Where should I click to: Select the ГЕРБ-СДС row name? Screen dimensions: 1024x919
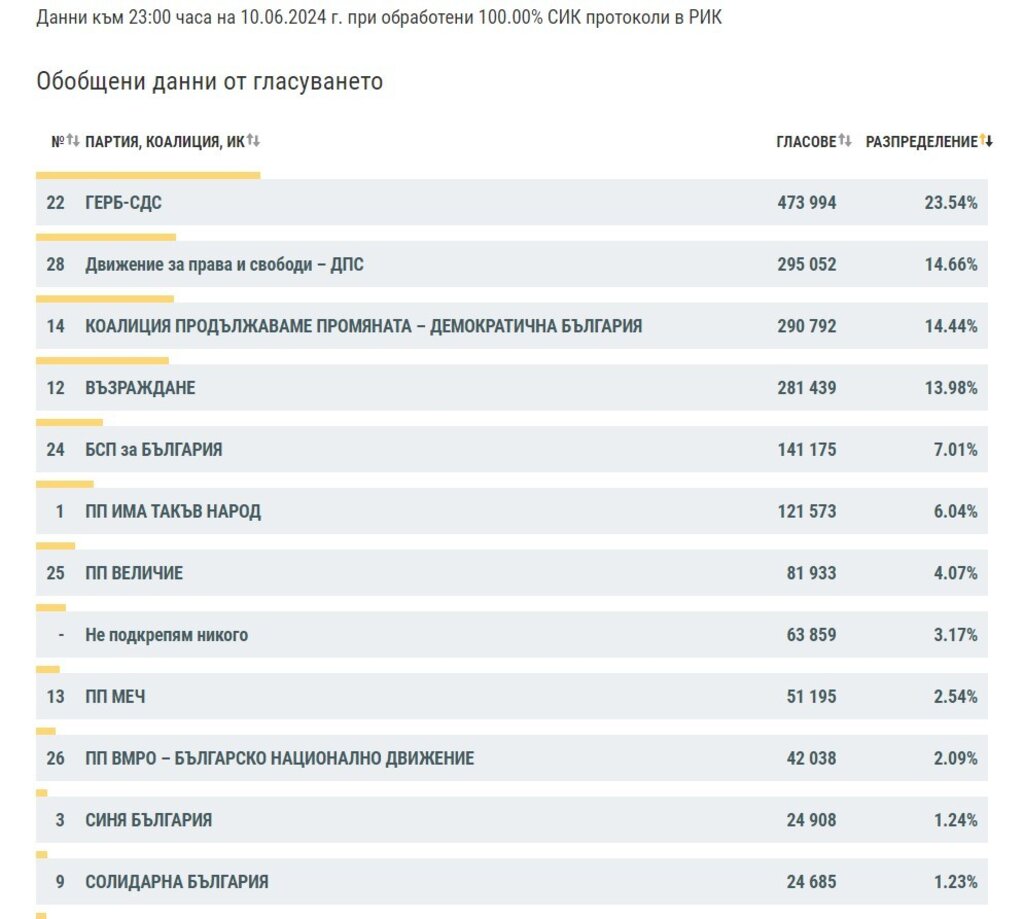pos(124,203)
